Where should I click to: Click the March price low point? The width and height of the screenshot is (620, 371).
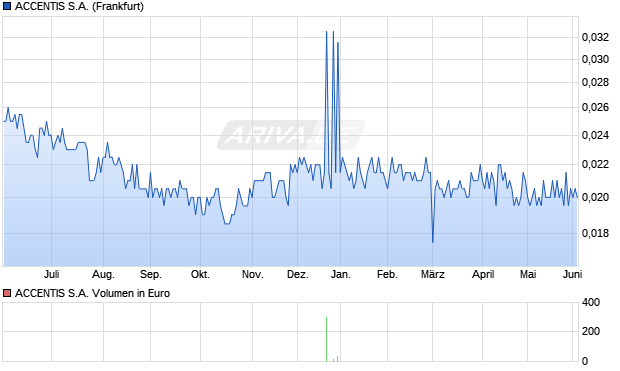click(433, 242)
